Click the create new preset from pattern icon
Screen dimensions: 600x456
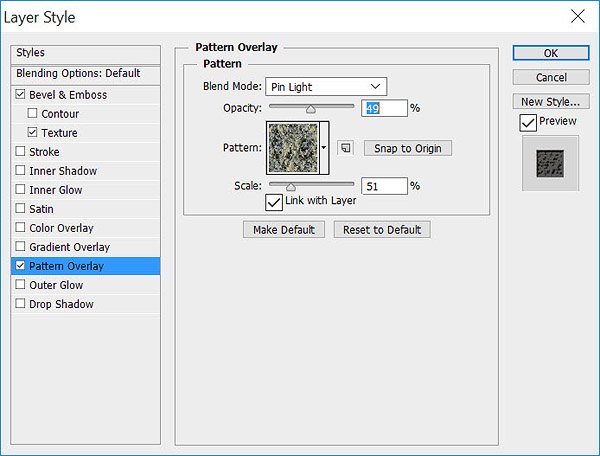pos(346,148)
